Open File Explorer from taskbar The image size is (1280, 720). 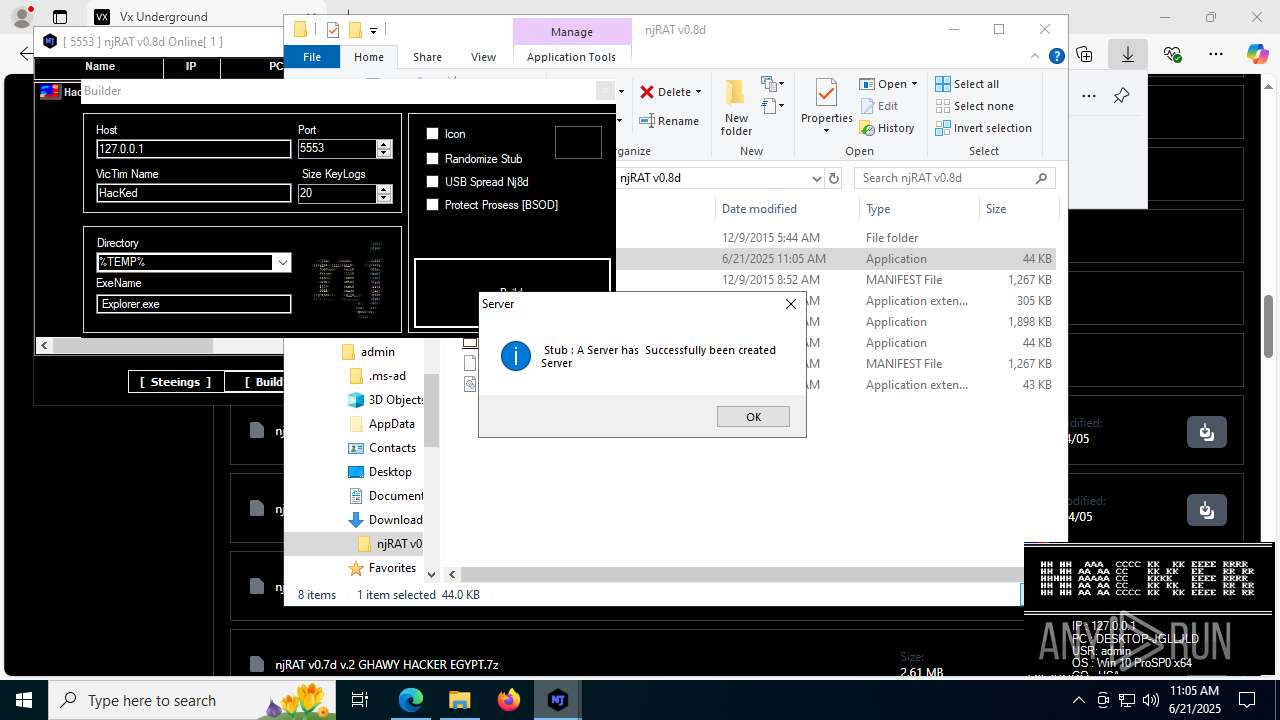click(x=460, y=700)
